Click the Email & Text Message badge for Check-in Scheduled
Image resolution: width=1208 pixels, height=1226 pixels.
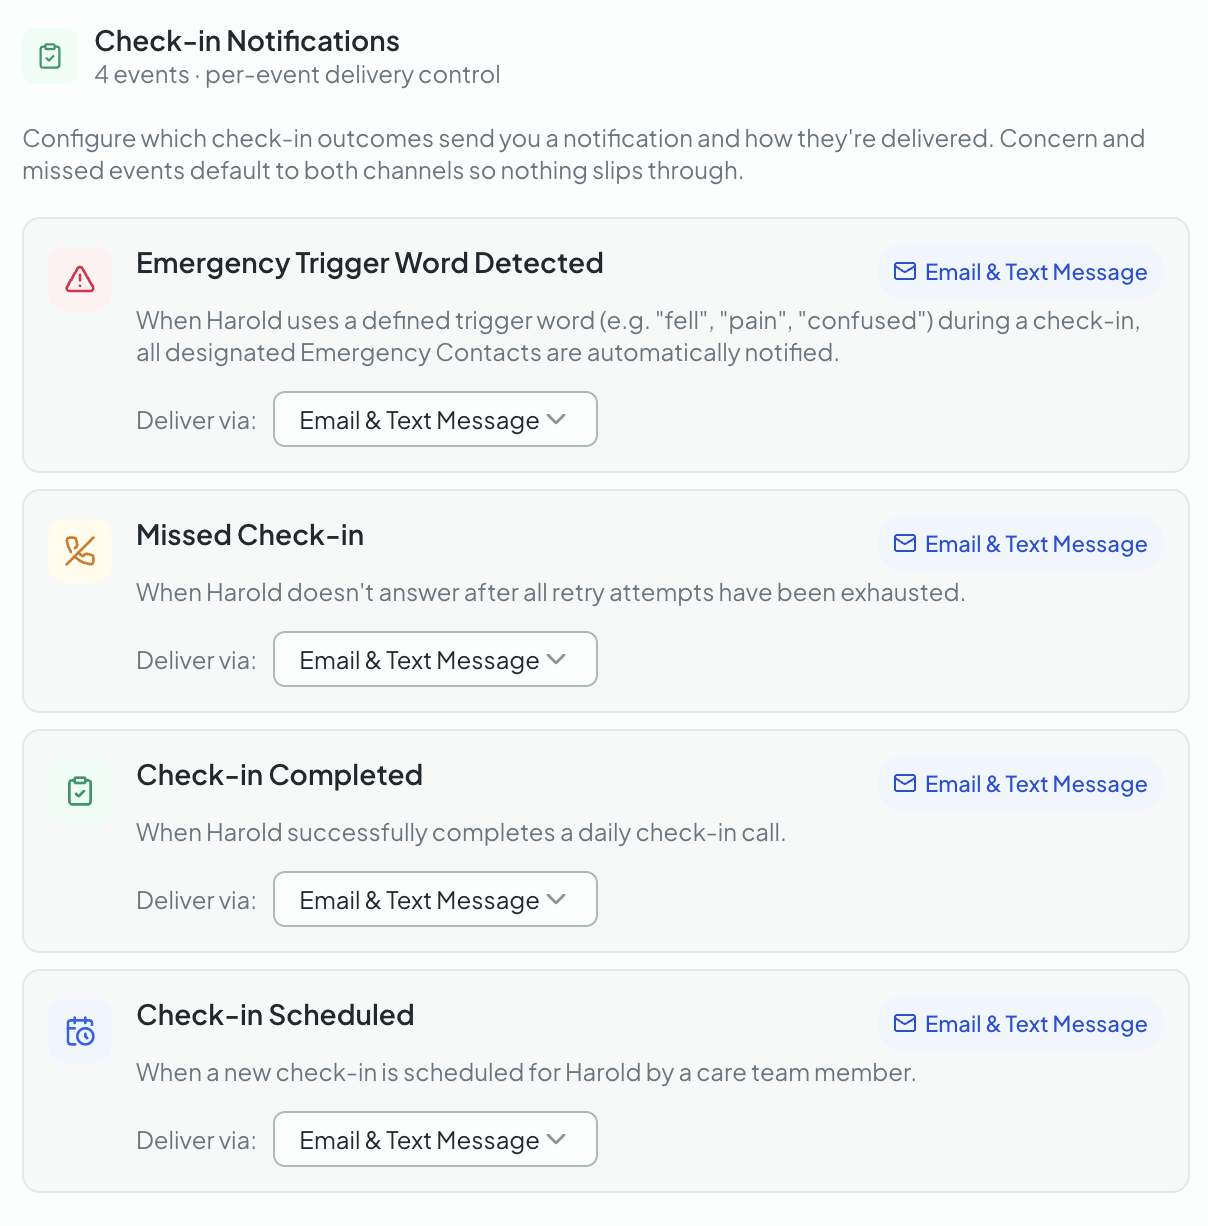(1019, 1023)
